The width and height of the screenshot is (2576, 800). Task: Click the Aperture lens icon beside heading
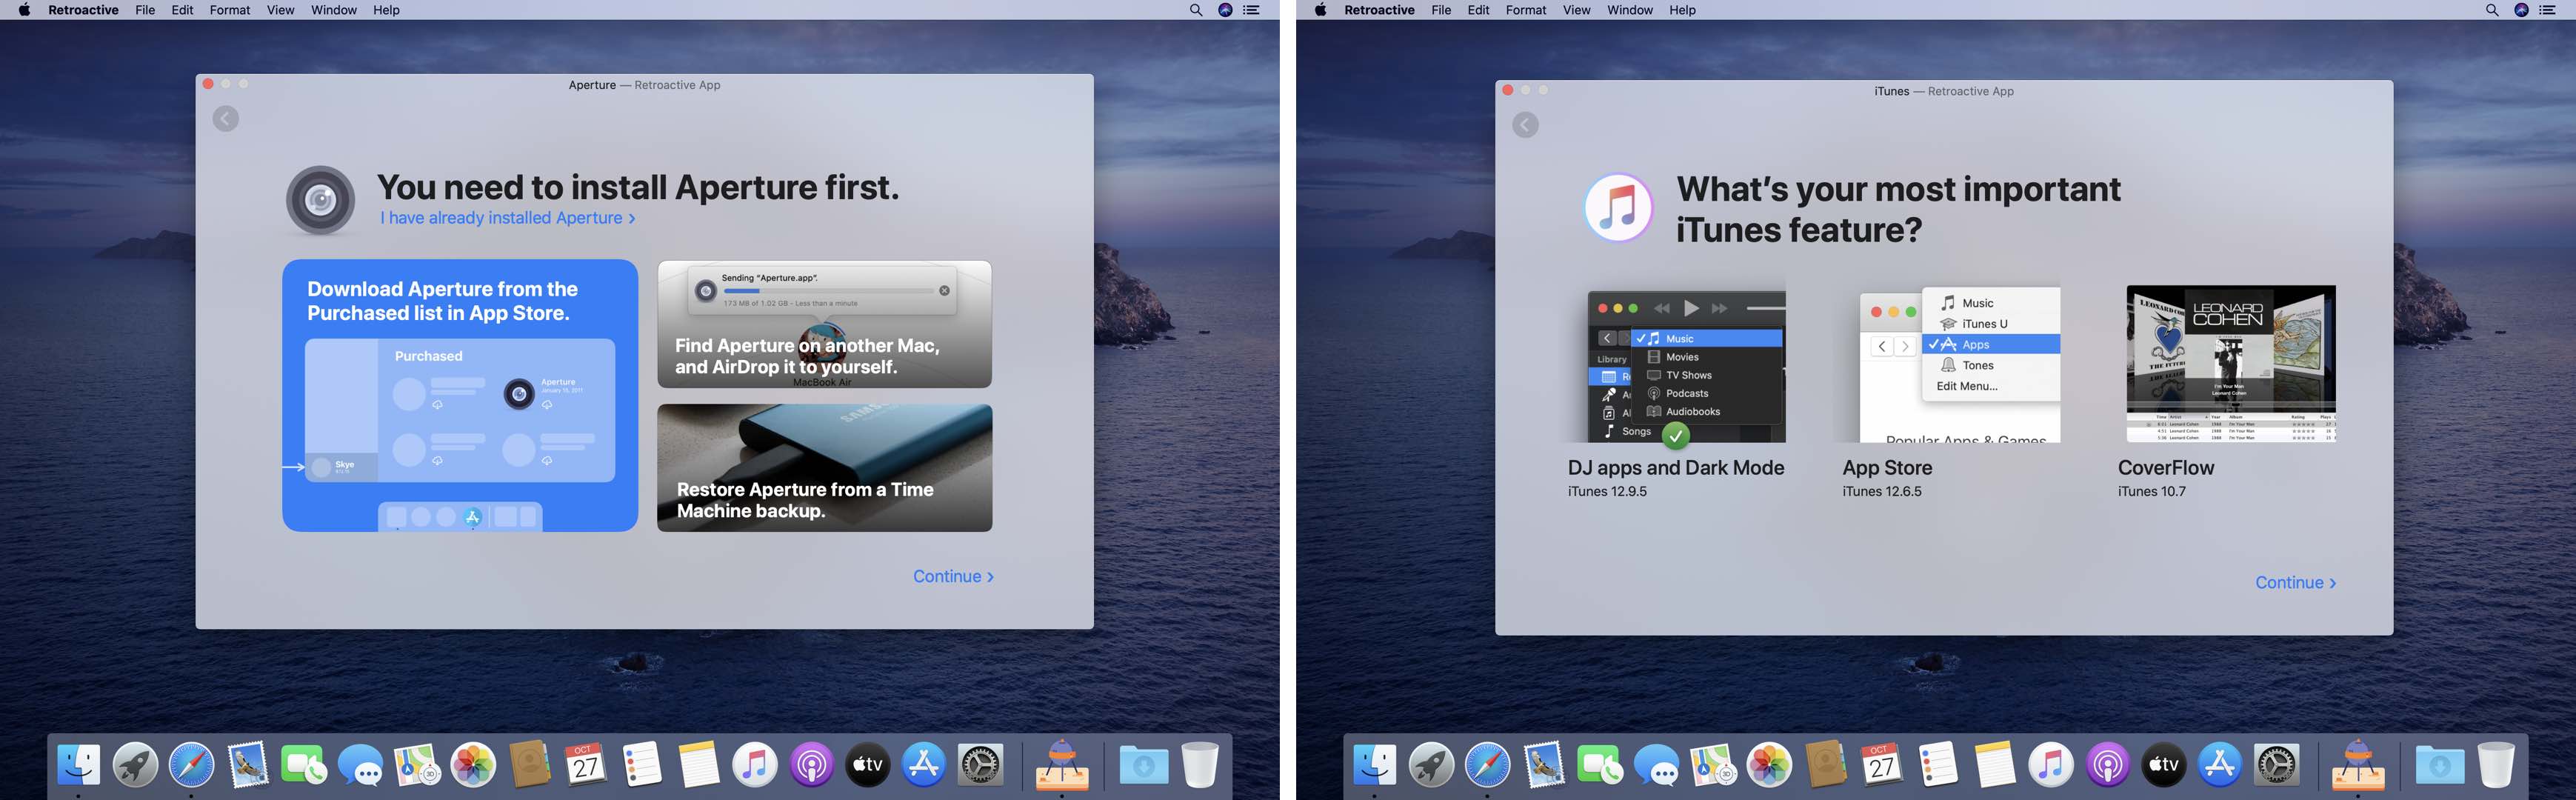[320, 200]
